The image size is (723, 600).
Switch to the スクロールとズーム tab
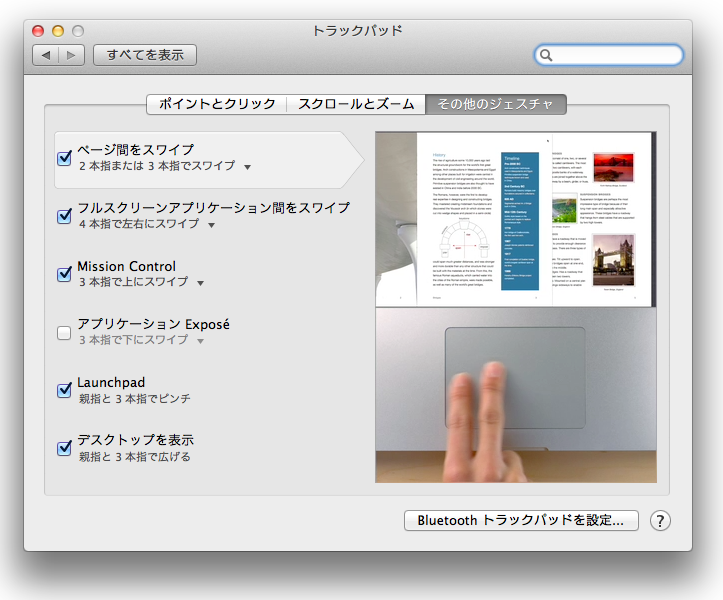point(356,104)
